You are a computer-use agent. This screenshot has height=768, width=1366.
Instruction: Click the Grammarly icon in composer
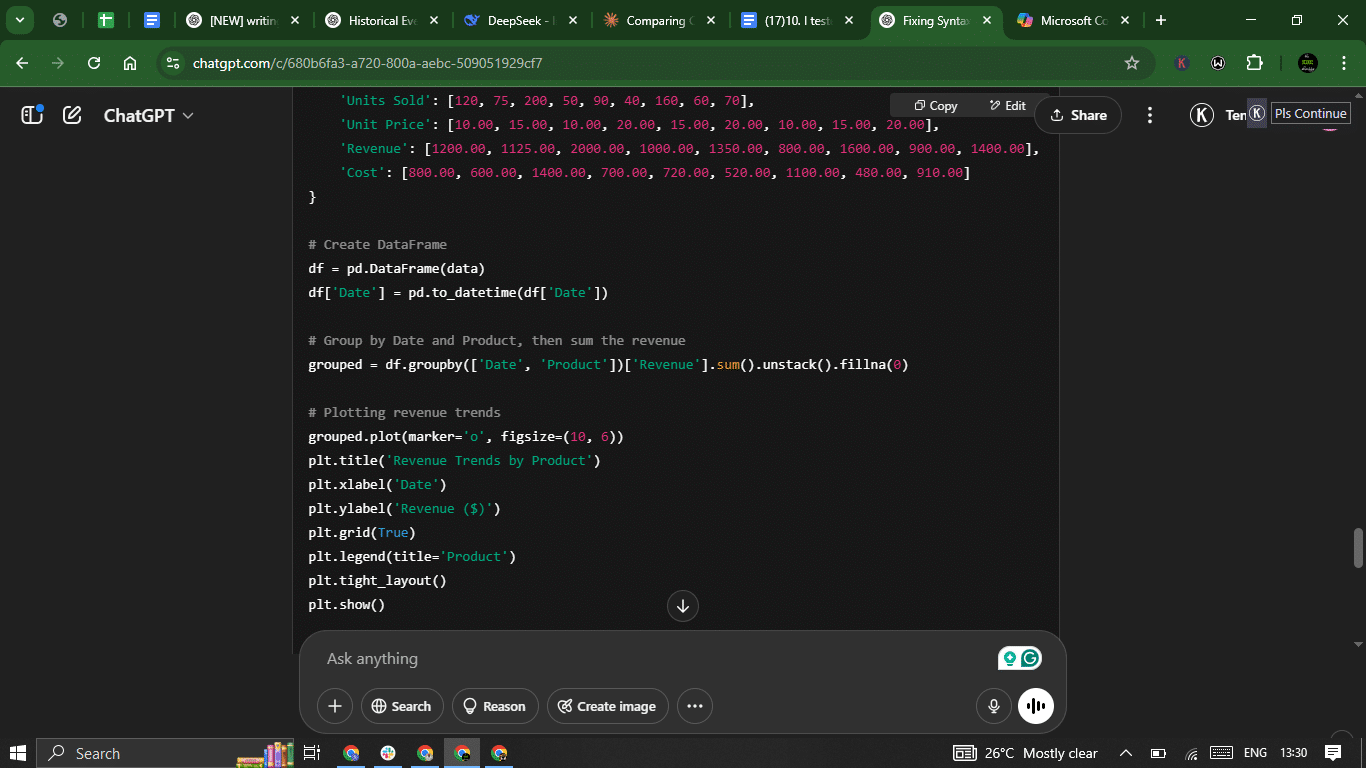[1031, 658]
